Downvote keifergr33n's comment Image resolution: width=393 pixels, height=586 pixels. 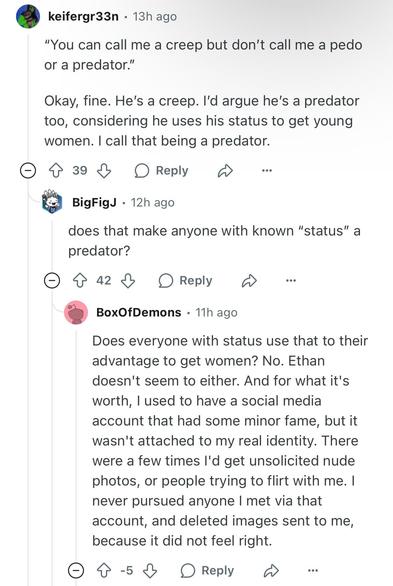pos(104,171)
